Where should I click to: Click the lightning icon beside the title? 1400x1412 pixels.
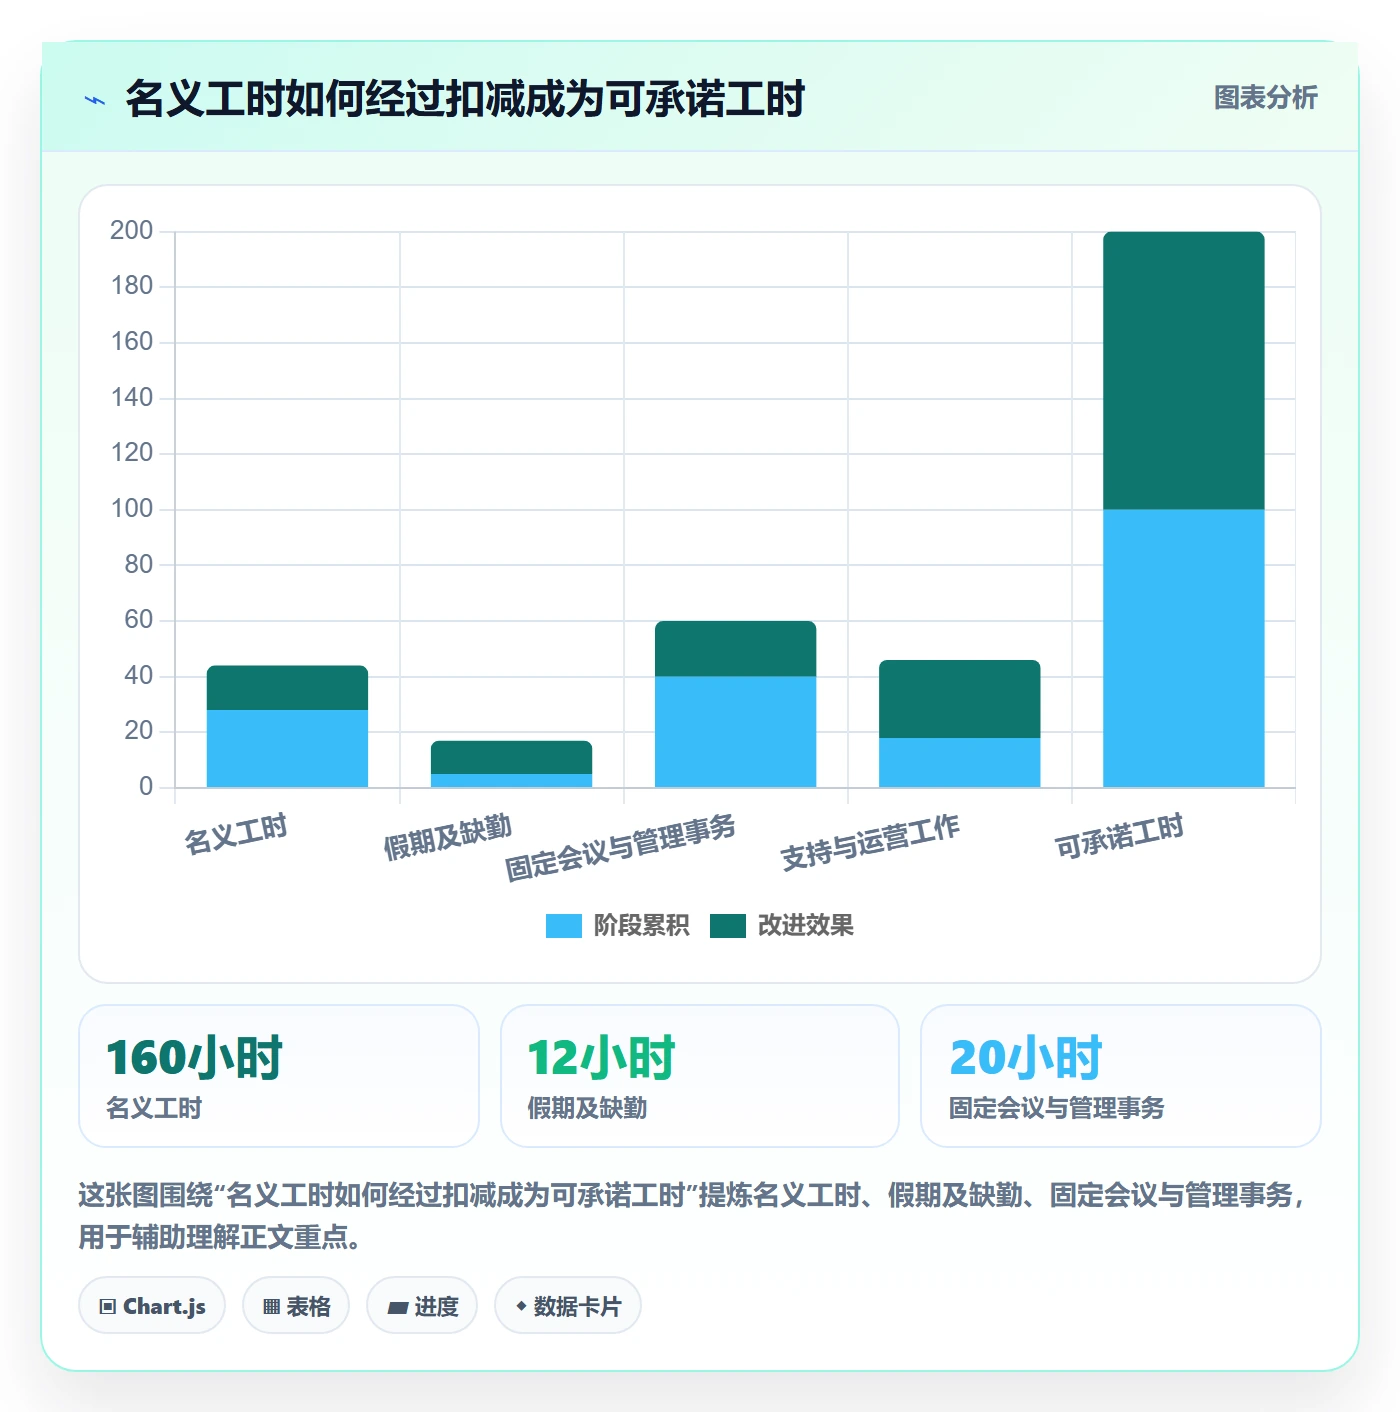point(95,100)
